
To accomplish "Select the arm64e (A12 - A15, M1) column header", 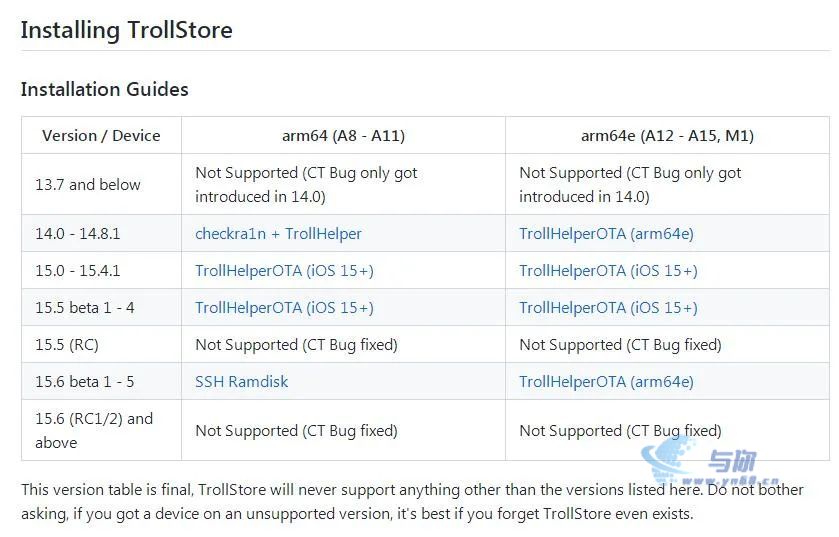I will click(667, 135).
